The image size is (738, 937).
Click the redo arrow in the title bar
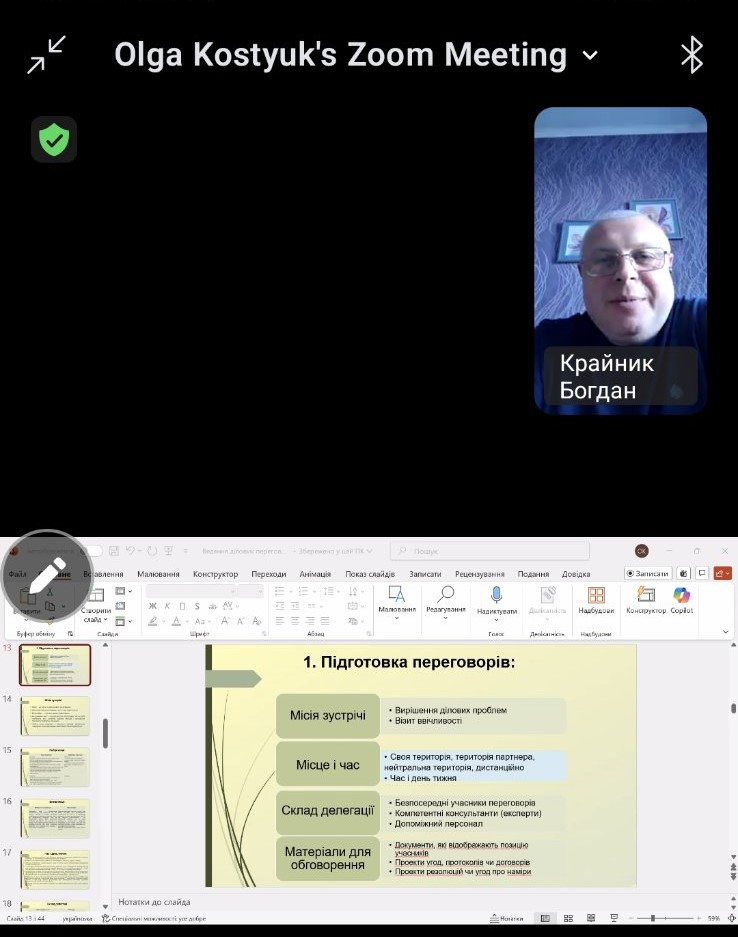coord(152,550)
